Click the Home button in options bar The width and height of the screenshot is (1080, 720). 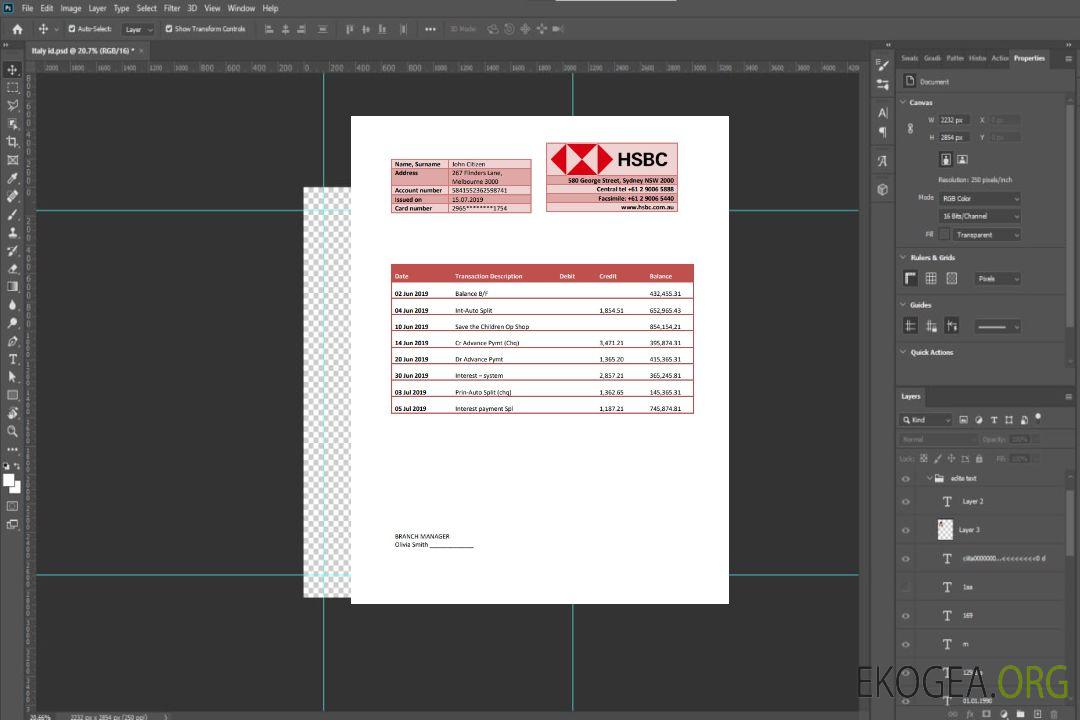tap(17, 29)
